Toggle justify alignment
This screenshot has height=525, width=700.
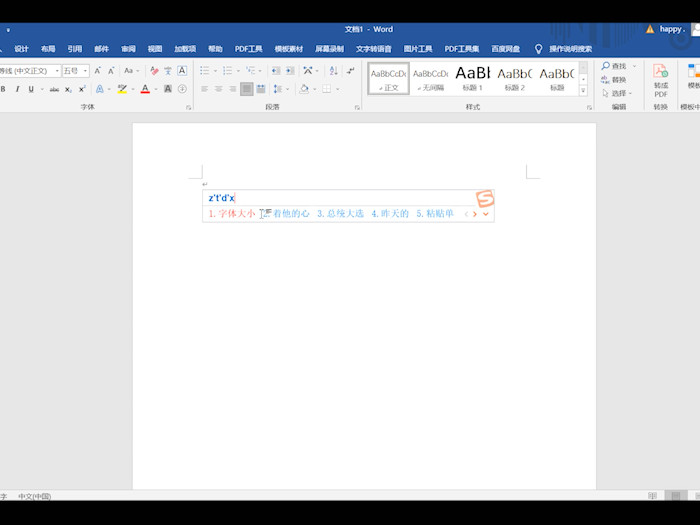tap(247, 89)
